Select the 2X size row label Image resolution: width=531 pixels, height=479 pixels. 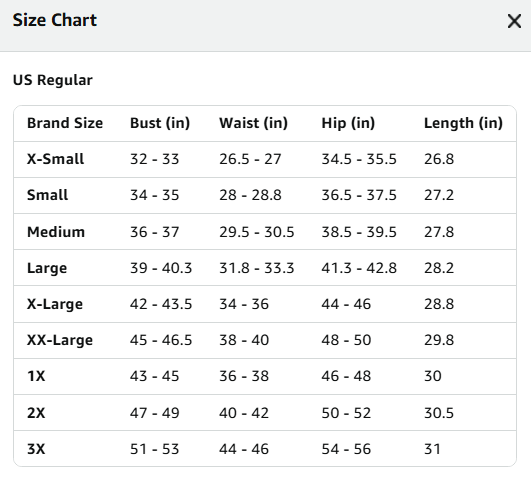36,413
